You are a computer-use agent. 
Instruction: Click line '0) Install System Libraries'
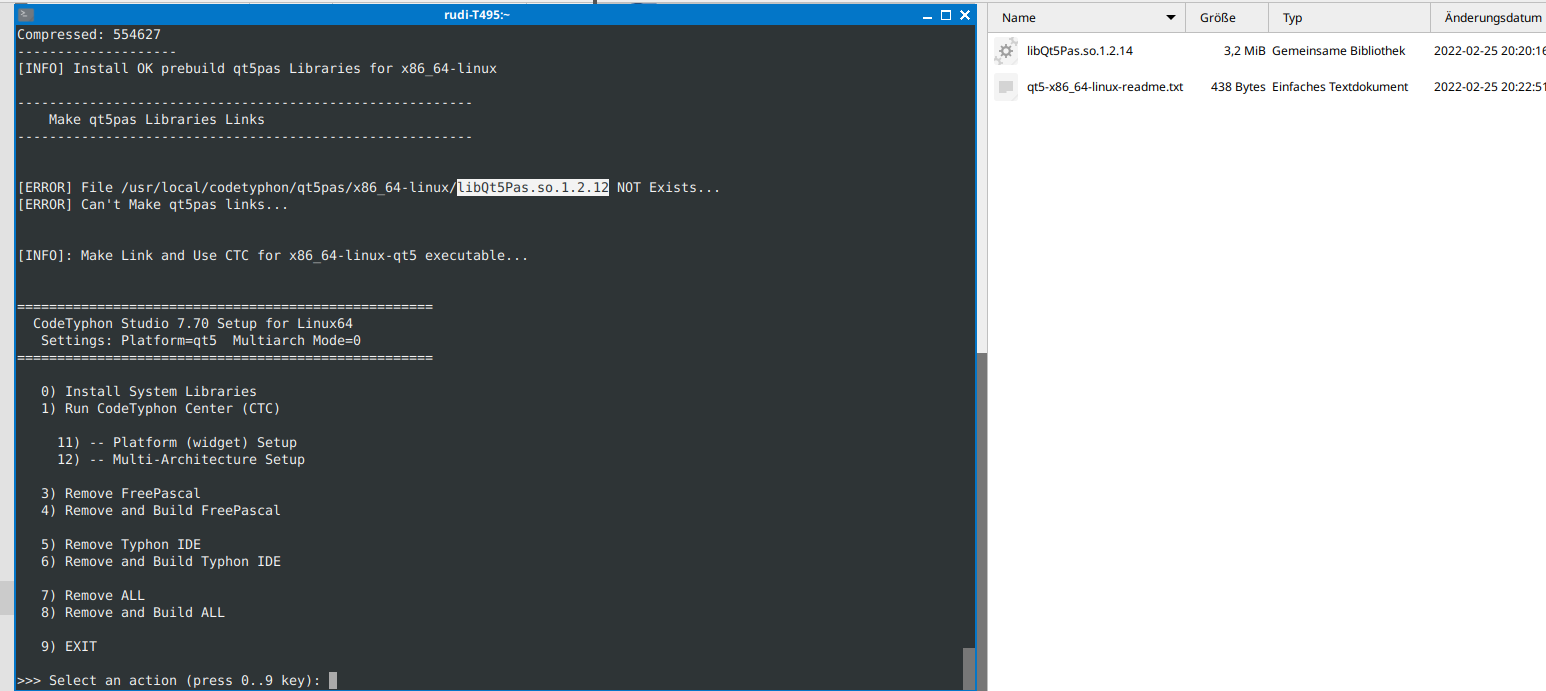click(149, 391)
